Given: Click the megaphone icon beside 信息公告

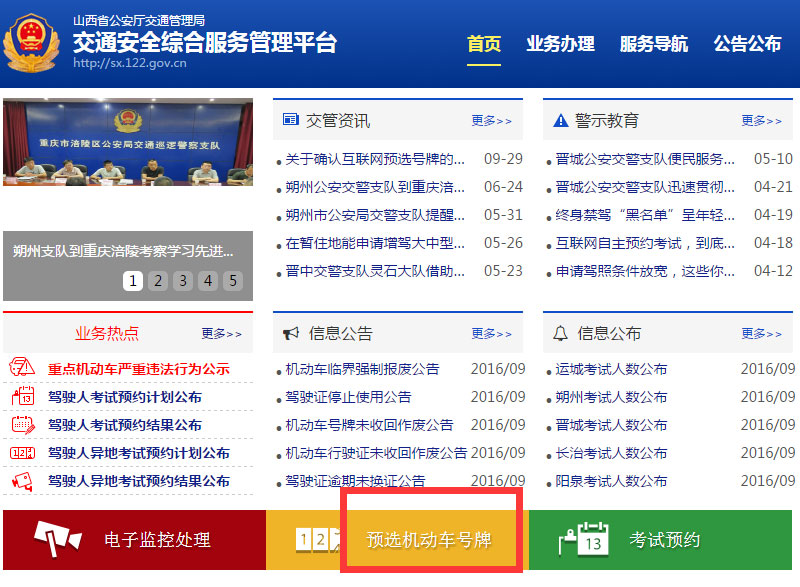Looking at the screenshot, I should click(291, 332).
